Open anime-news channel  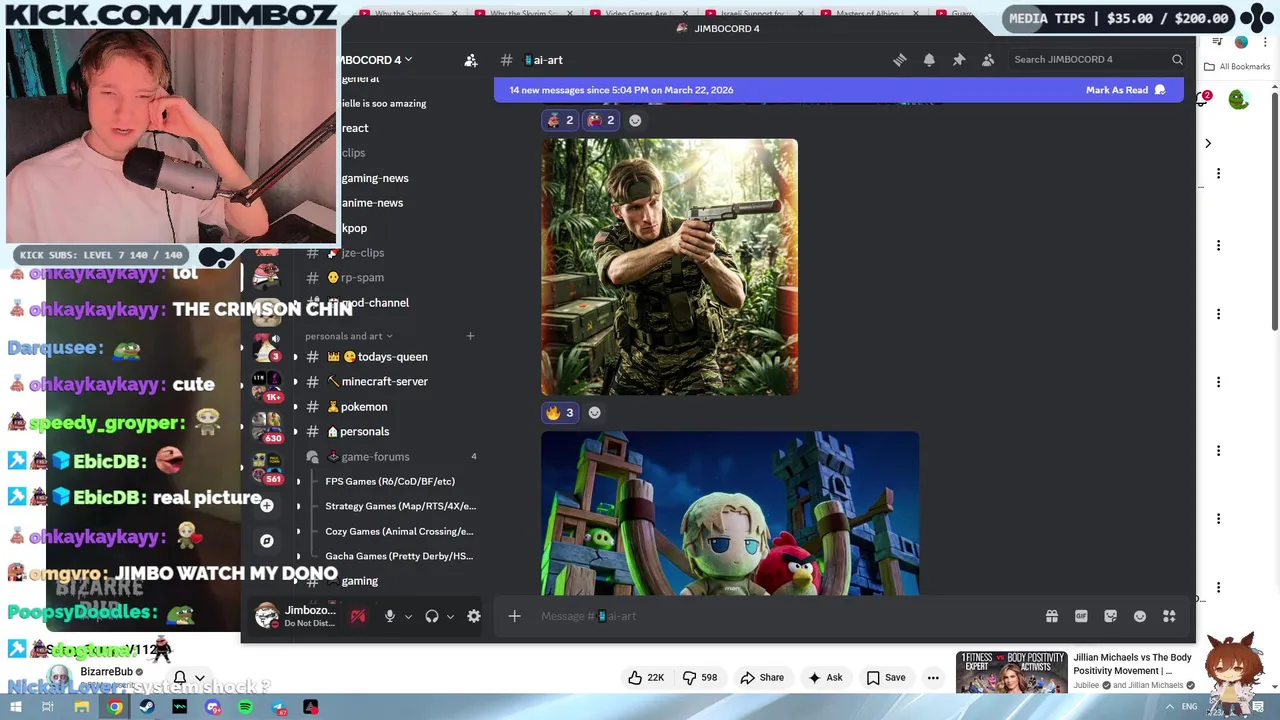click(x=372, y=203)
